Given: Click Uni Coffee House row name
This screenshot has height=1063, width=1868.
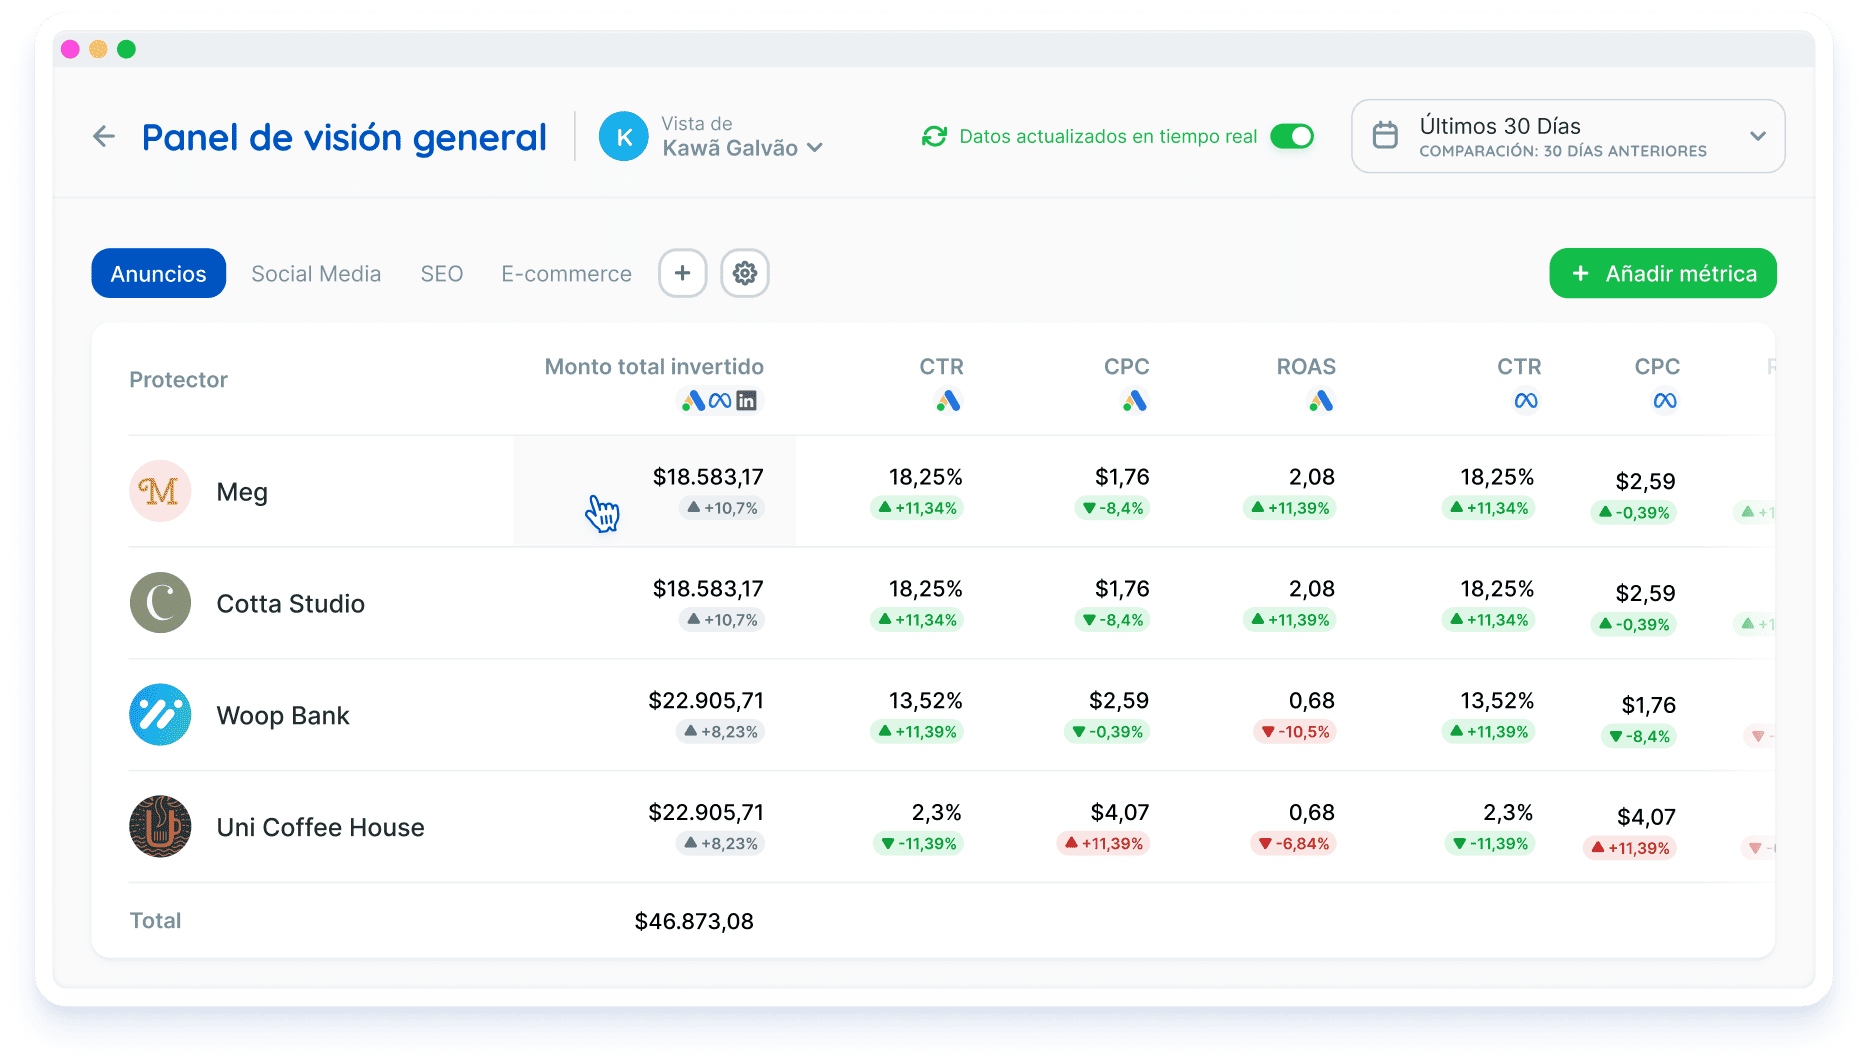Looking at the screenshot, I should [320, 828].
